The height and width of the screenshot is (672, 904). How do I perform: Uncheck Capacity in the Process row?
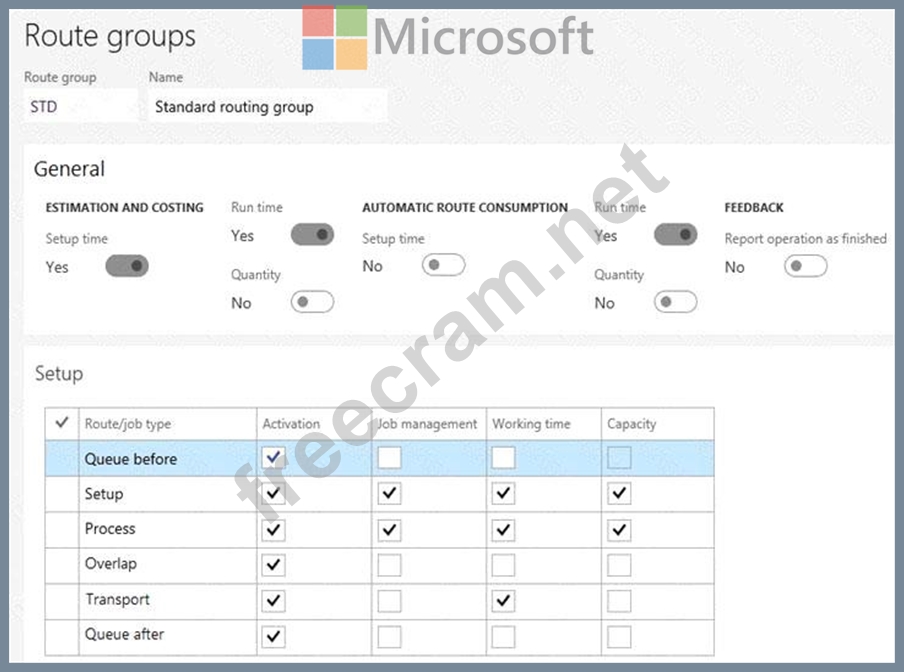pos(619,530)
